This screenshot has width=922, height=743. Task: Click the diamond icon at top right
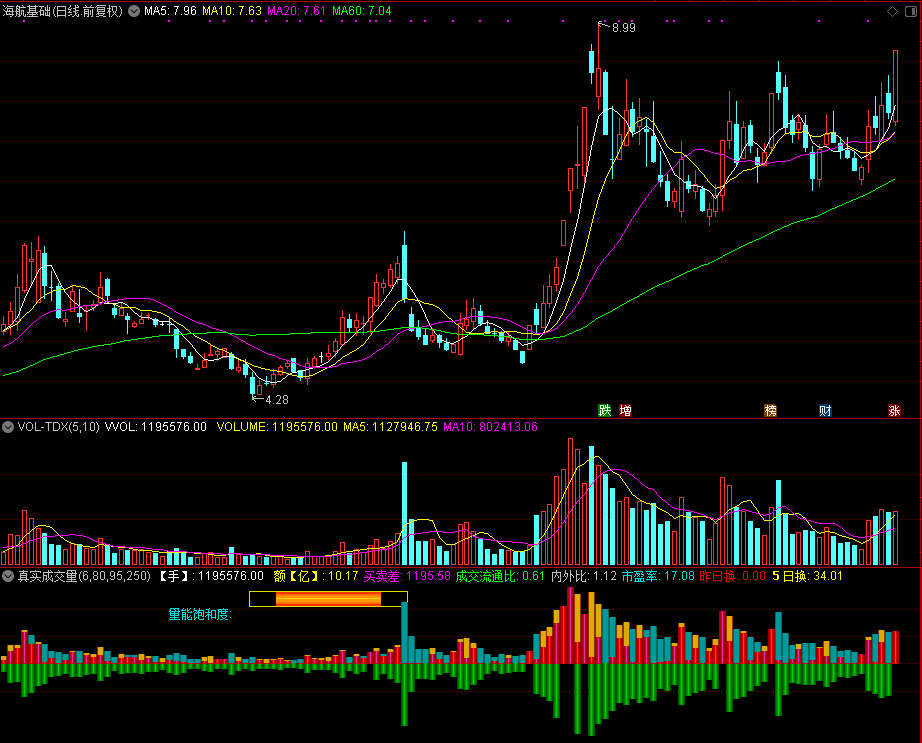[892, 11]
